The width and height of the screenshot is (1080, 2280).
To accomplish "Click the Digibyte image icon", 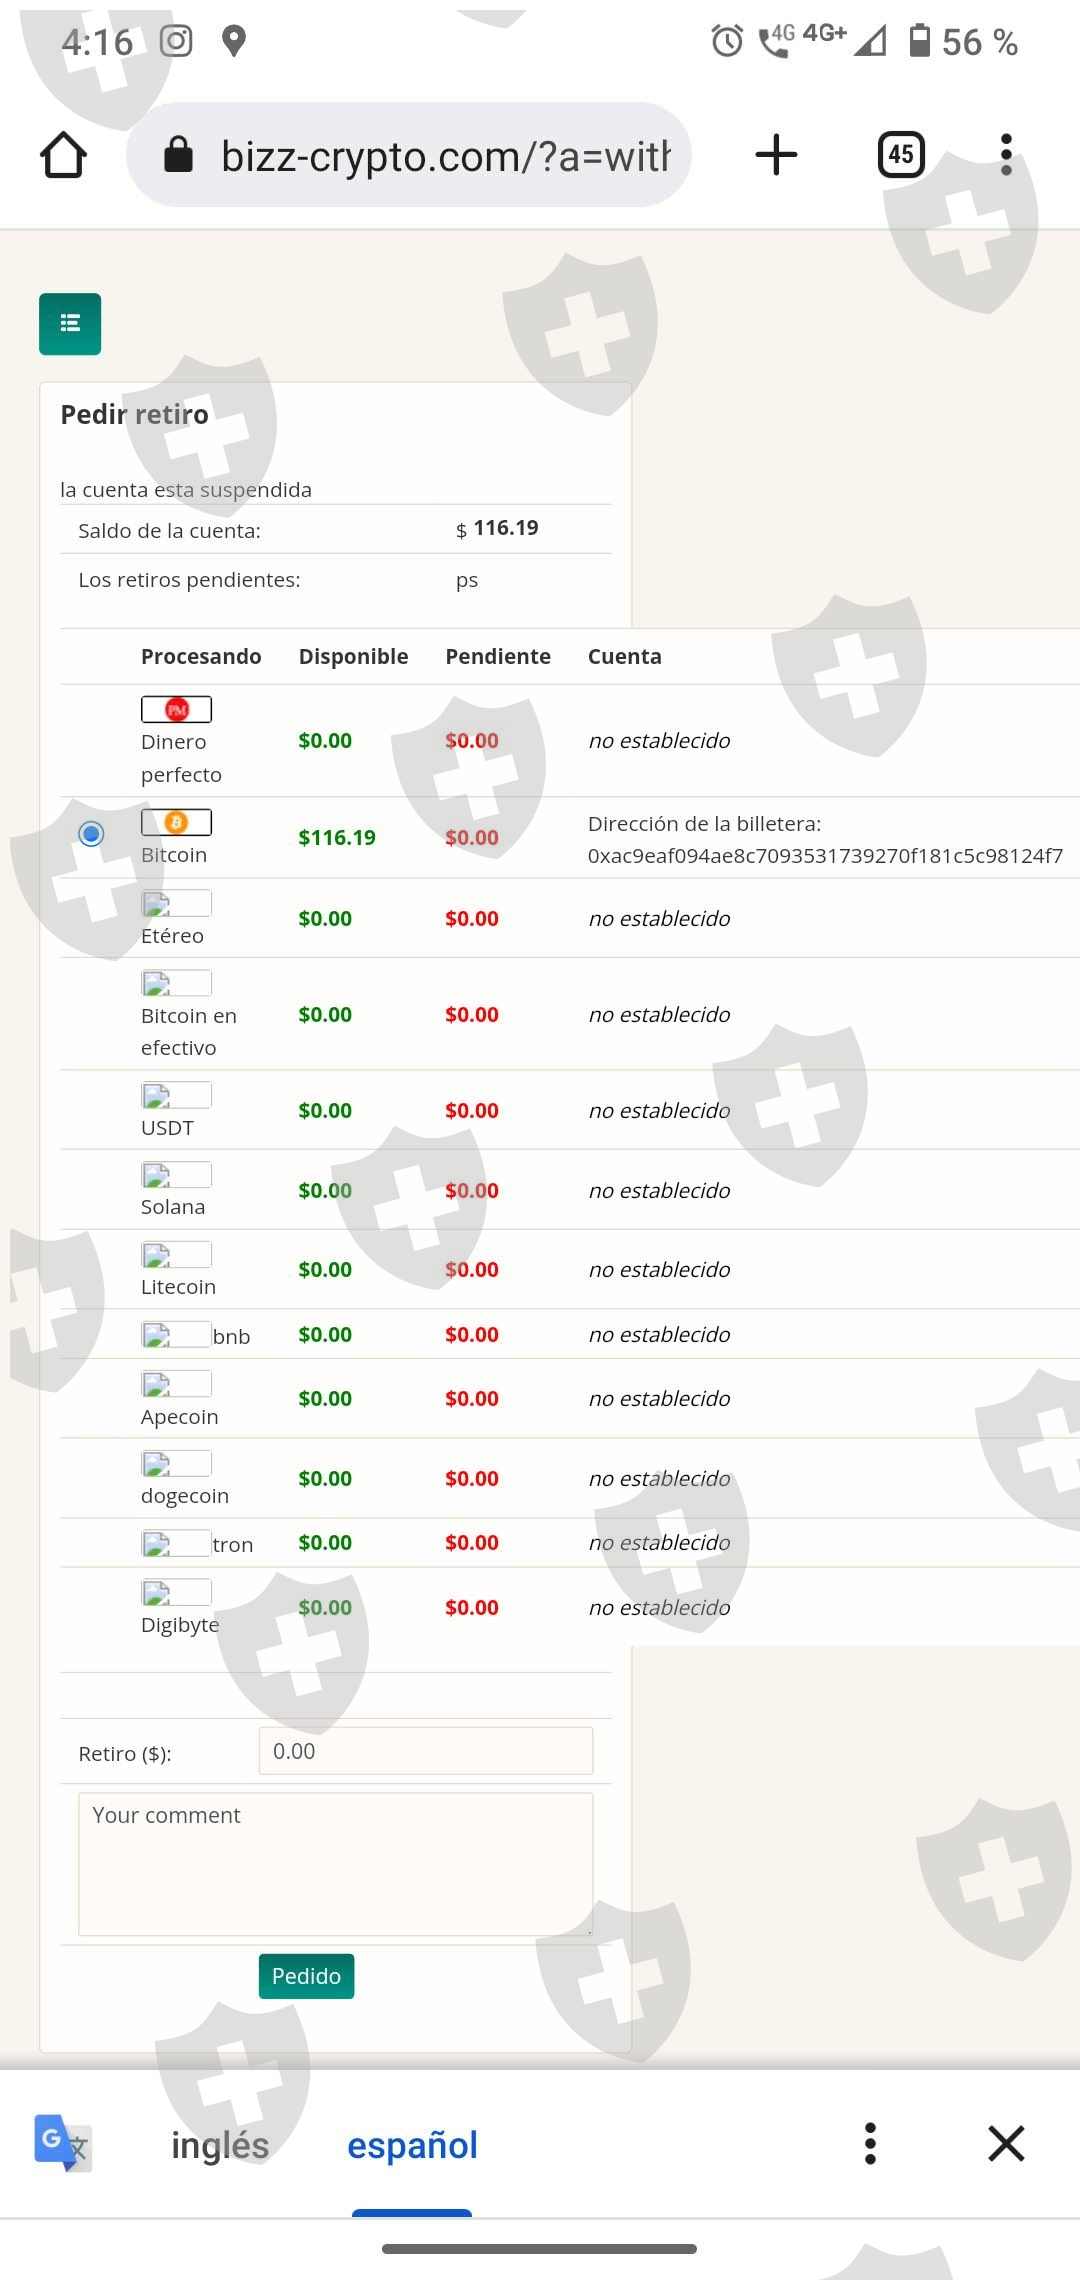I will [176, 1592].
